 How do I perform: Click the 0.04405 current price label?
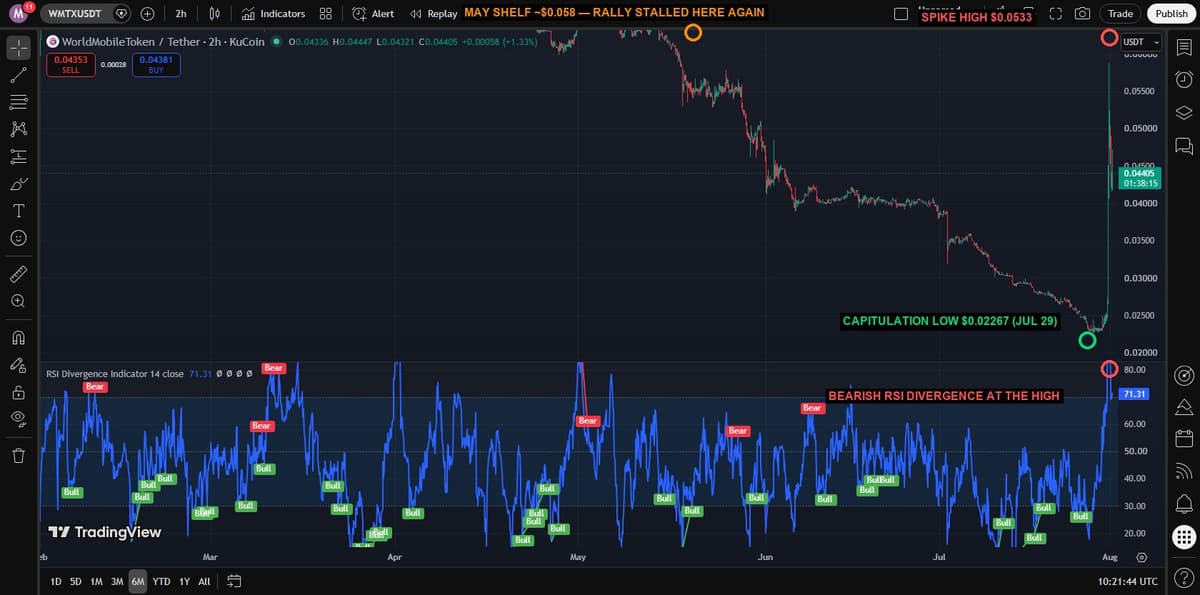pyautogui.click(x=1140, y=178)
